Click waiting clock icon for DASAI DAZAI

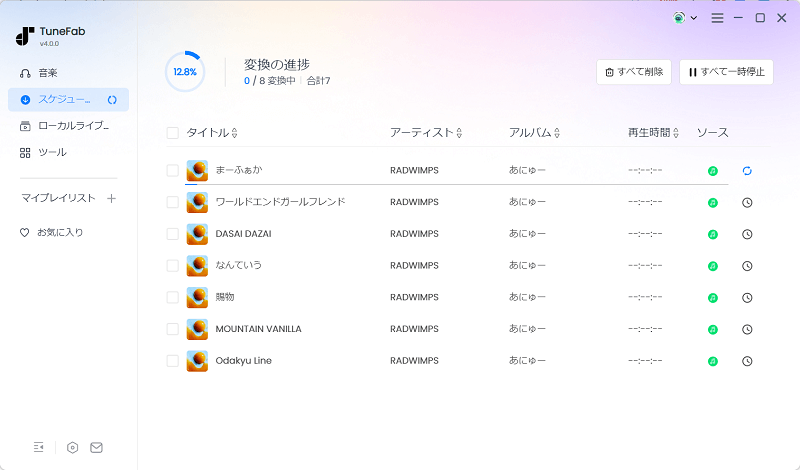(x=747, y=234)
